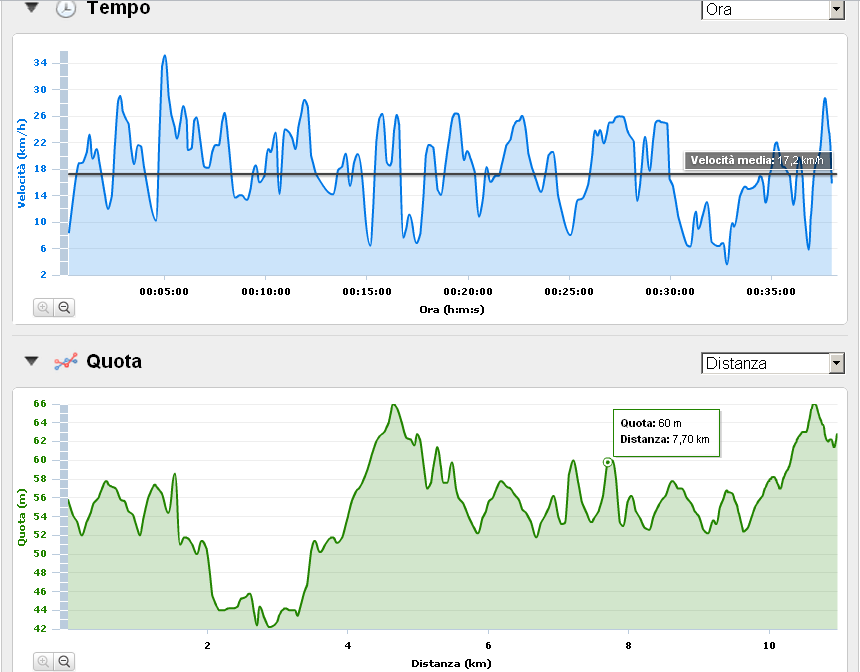
Task: Collapse the Quota section with its triangle
Action: (x=32, y=361)
